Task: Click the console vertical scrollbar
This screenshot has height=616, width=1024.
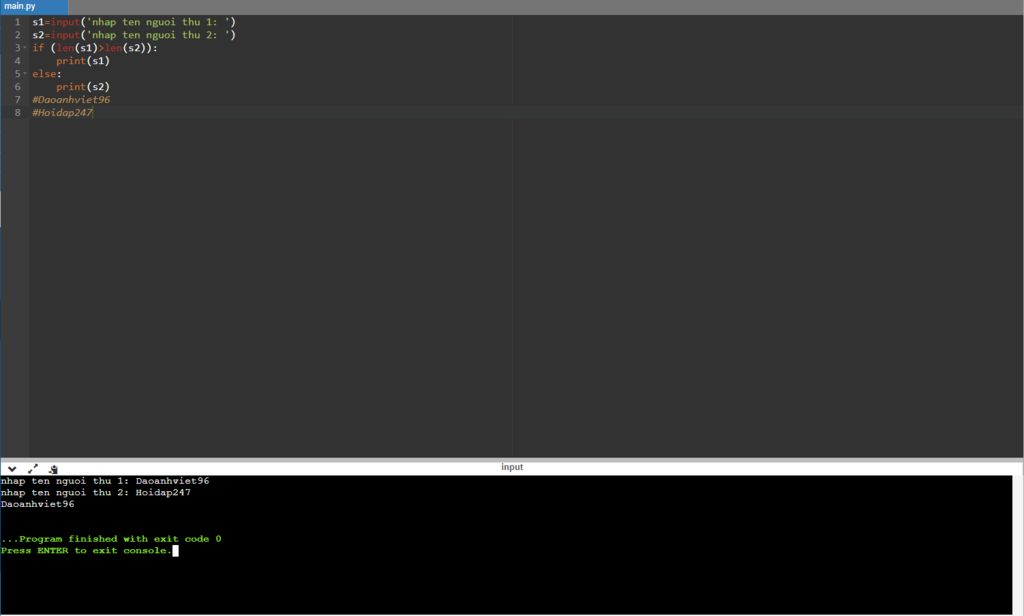Action: [1017, 545]
